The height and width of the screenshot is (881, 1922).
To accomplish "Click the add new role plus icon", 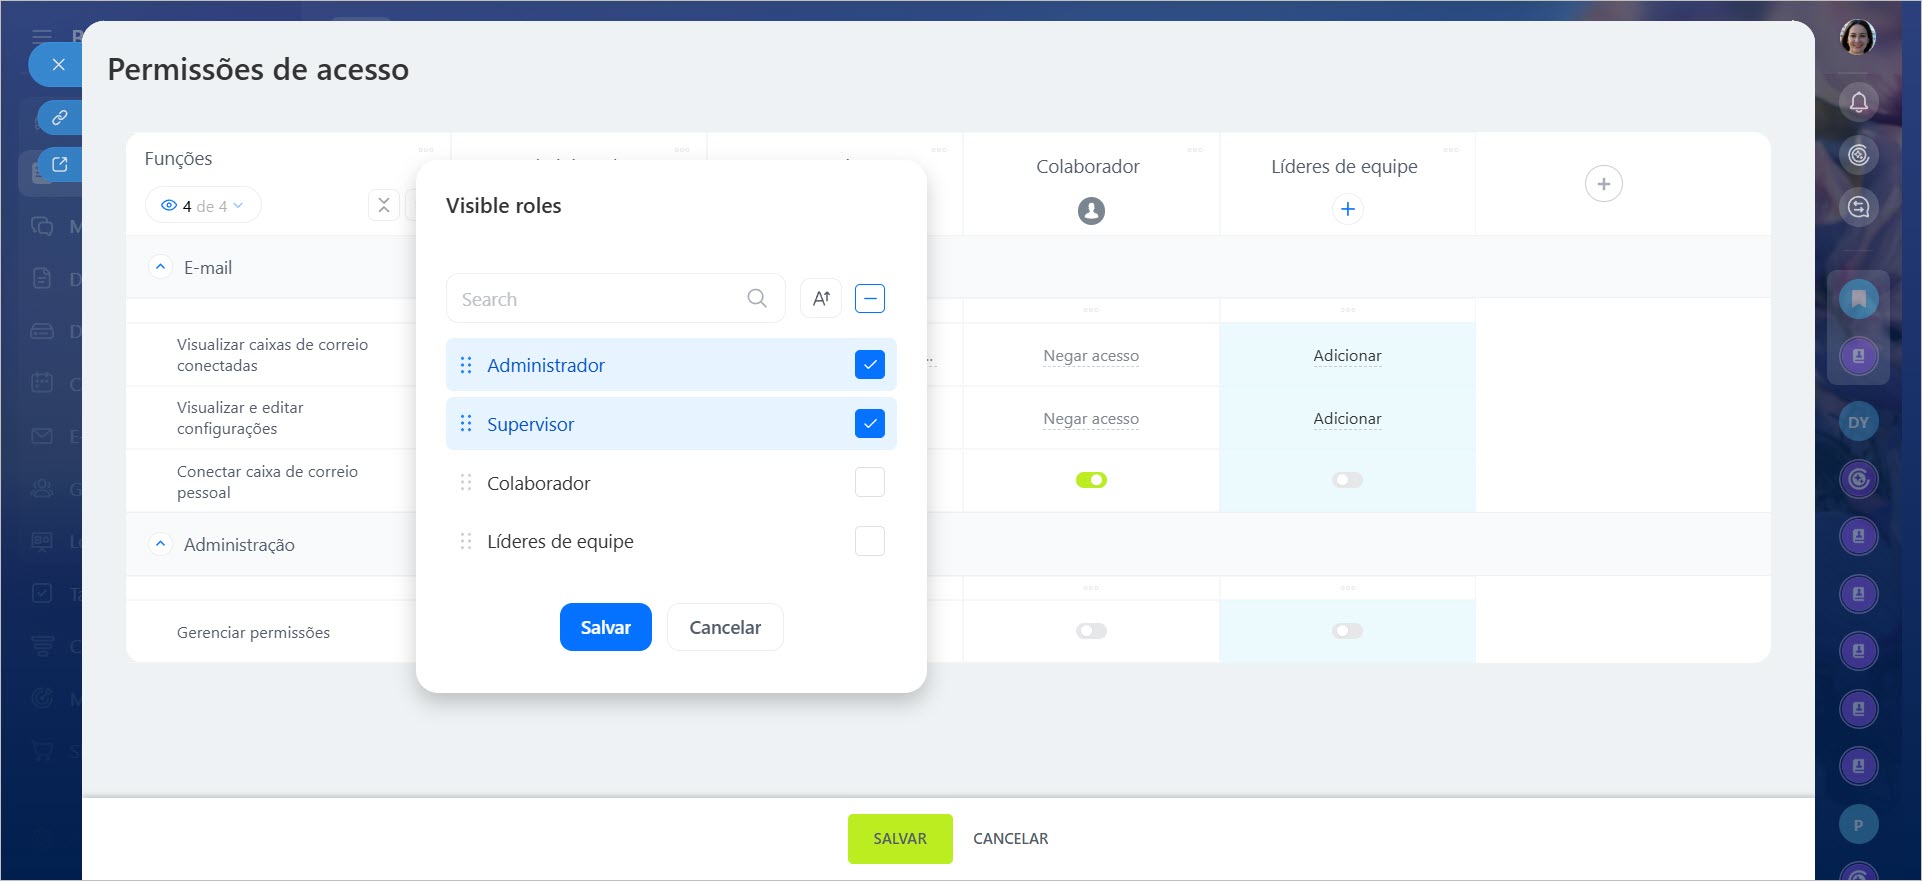I will (x=1603, y=184).
